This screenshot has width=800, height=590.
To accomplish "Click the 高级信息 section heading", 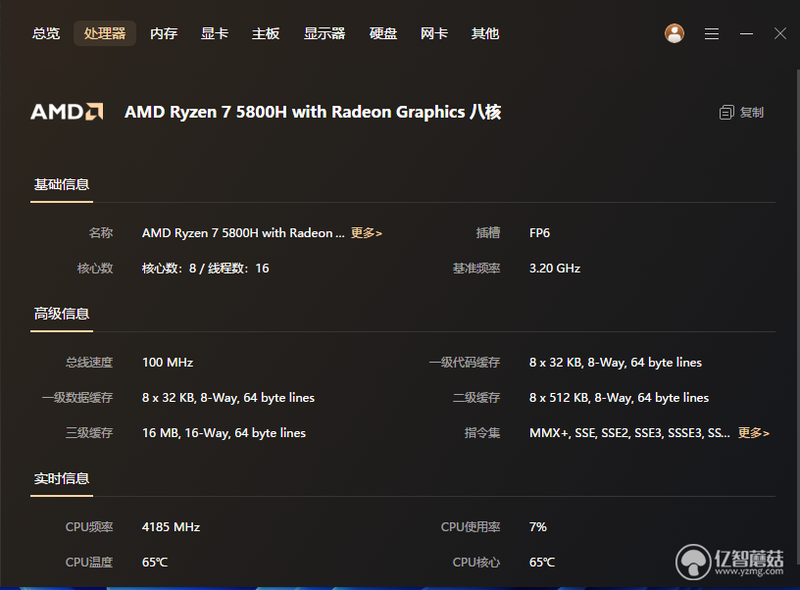I will [x=62, y=314].
